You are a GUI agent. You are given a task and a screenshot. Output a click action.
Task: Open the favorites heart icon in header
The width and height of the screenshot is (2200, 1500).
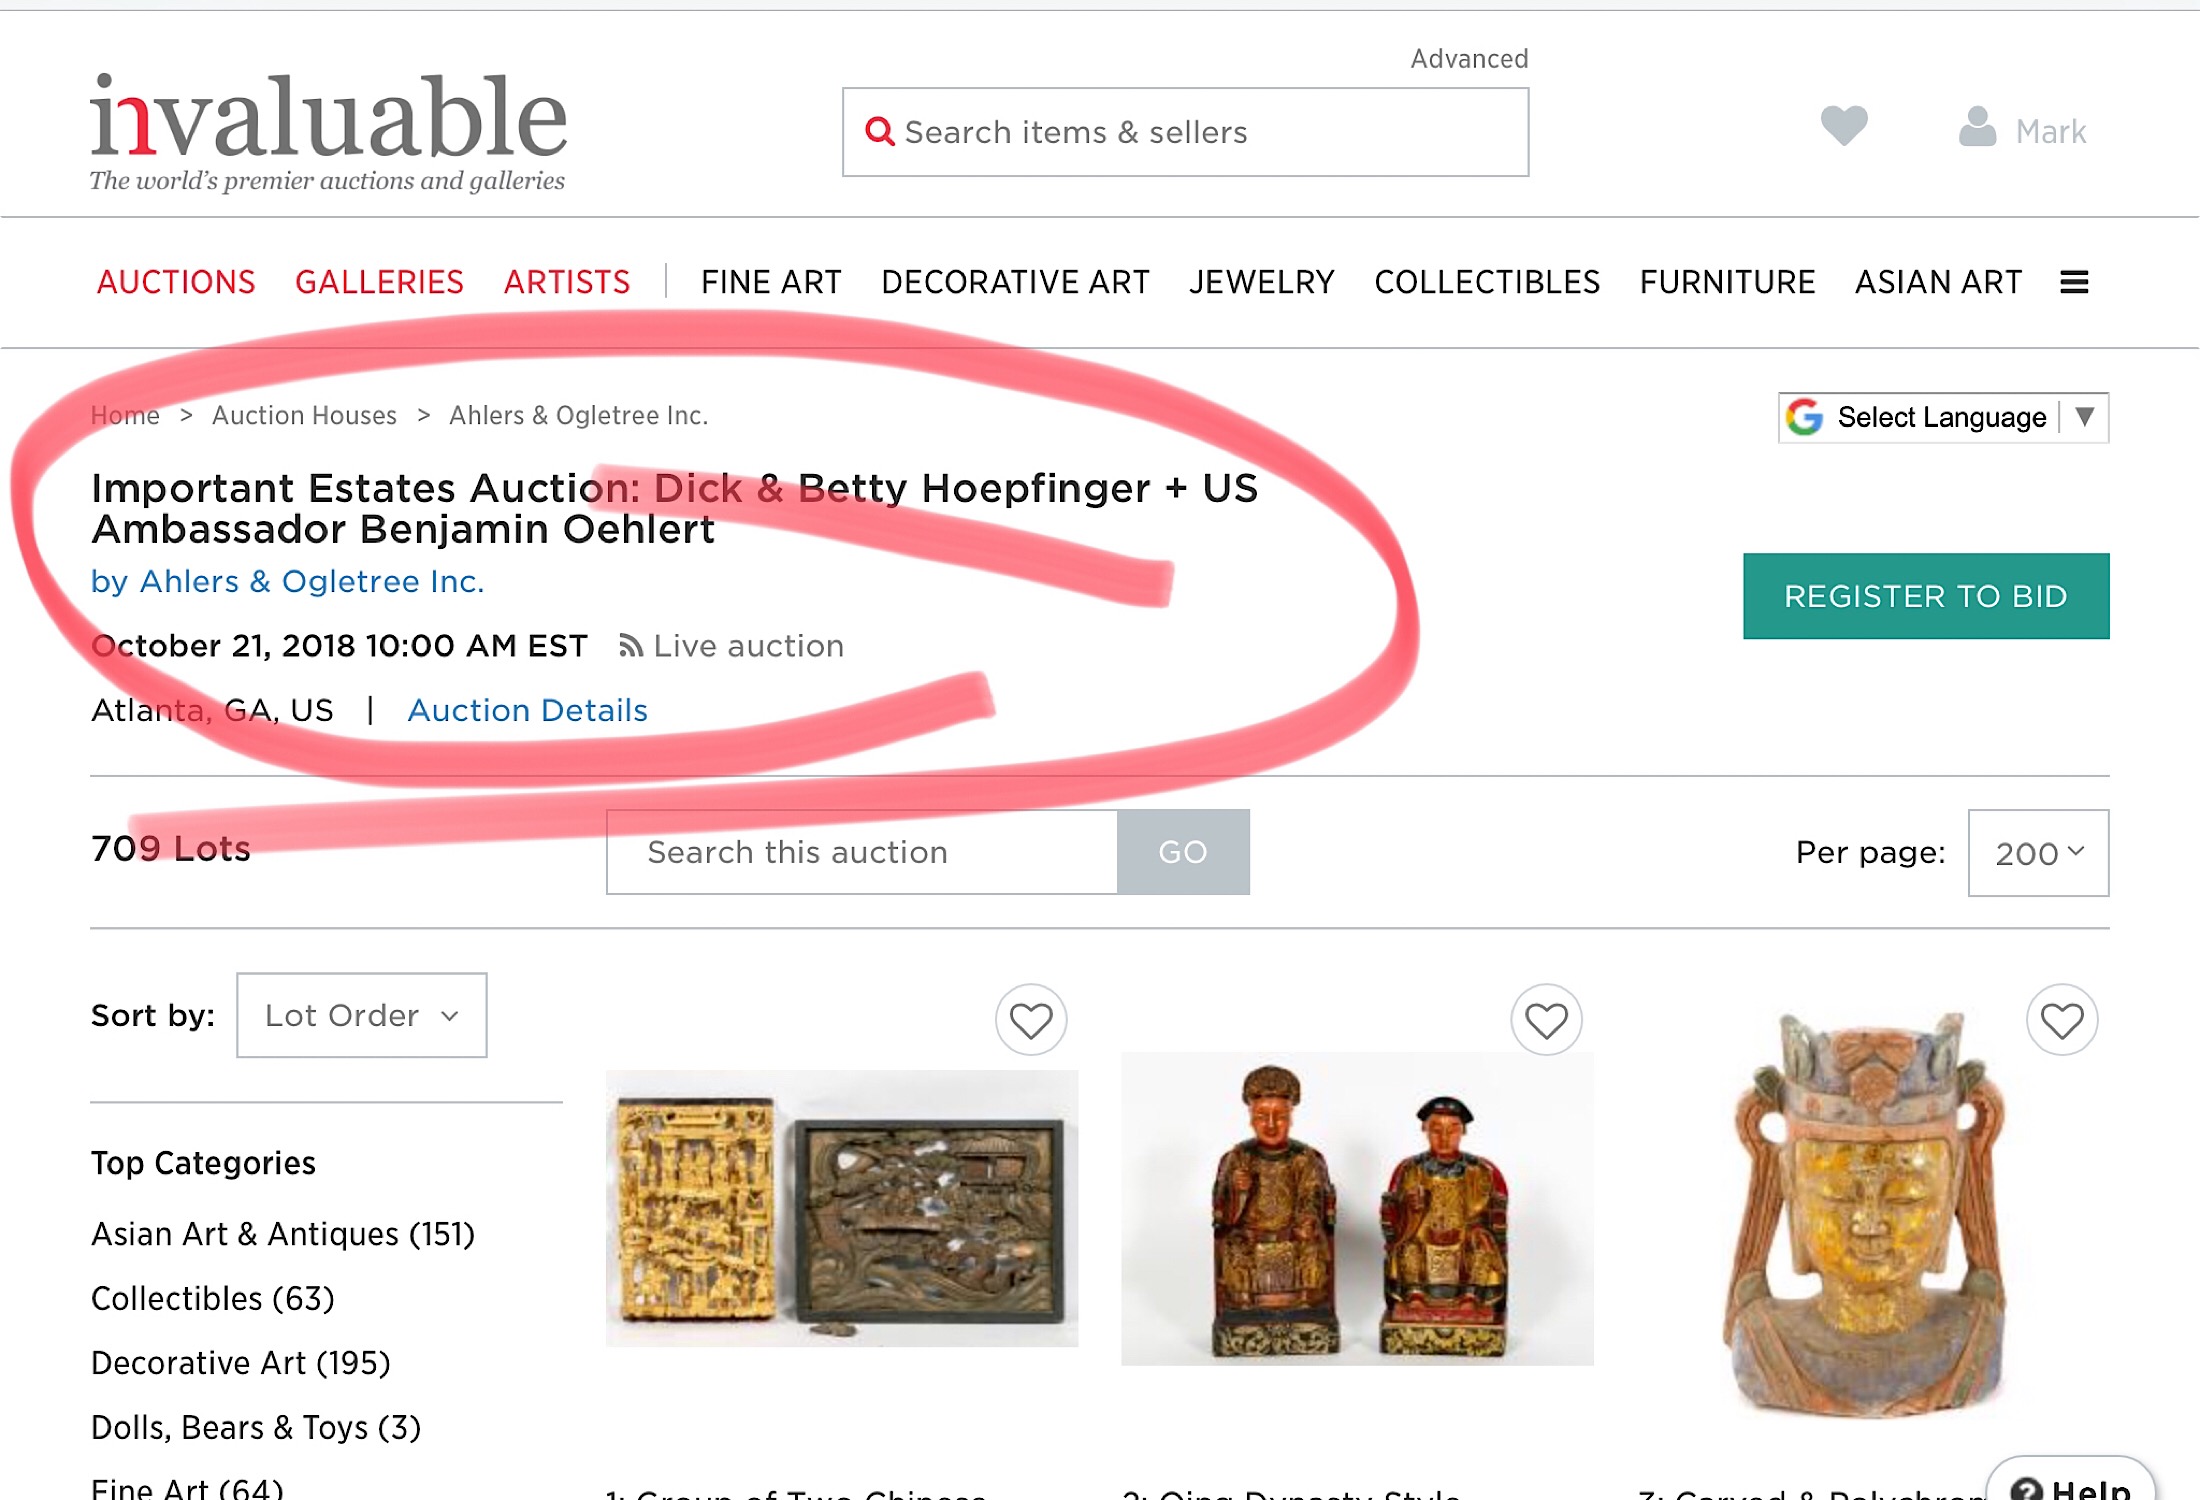pyautogui.click(x=1844, y=126)
